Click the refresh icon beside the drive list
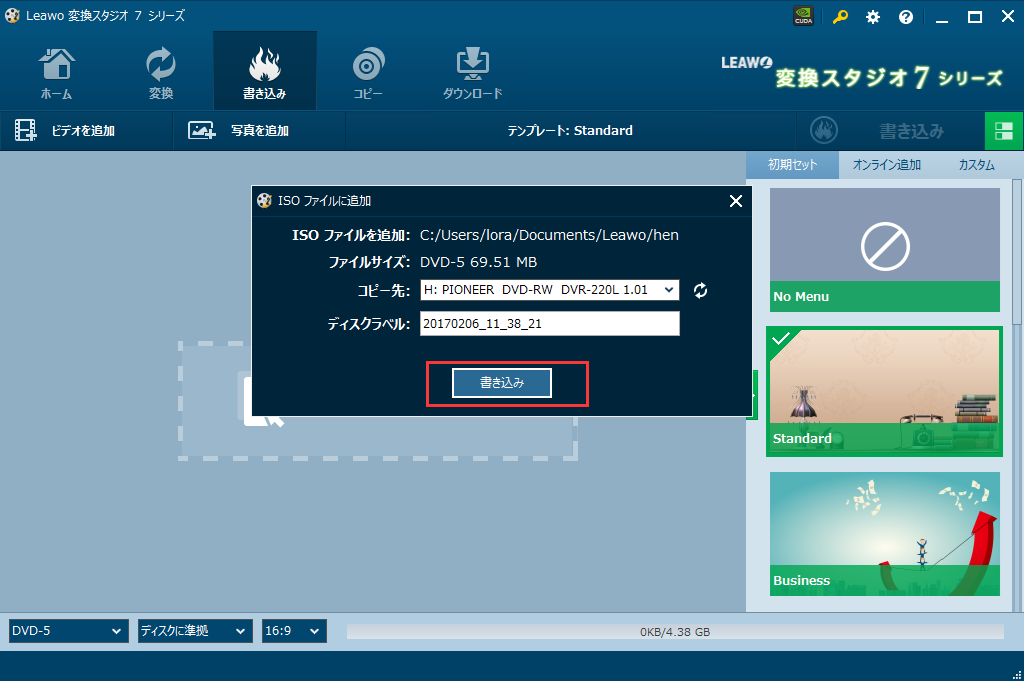This screenshot has width=1024, height=681. (701, 290)
